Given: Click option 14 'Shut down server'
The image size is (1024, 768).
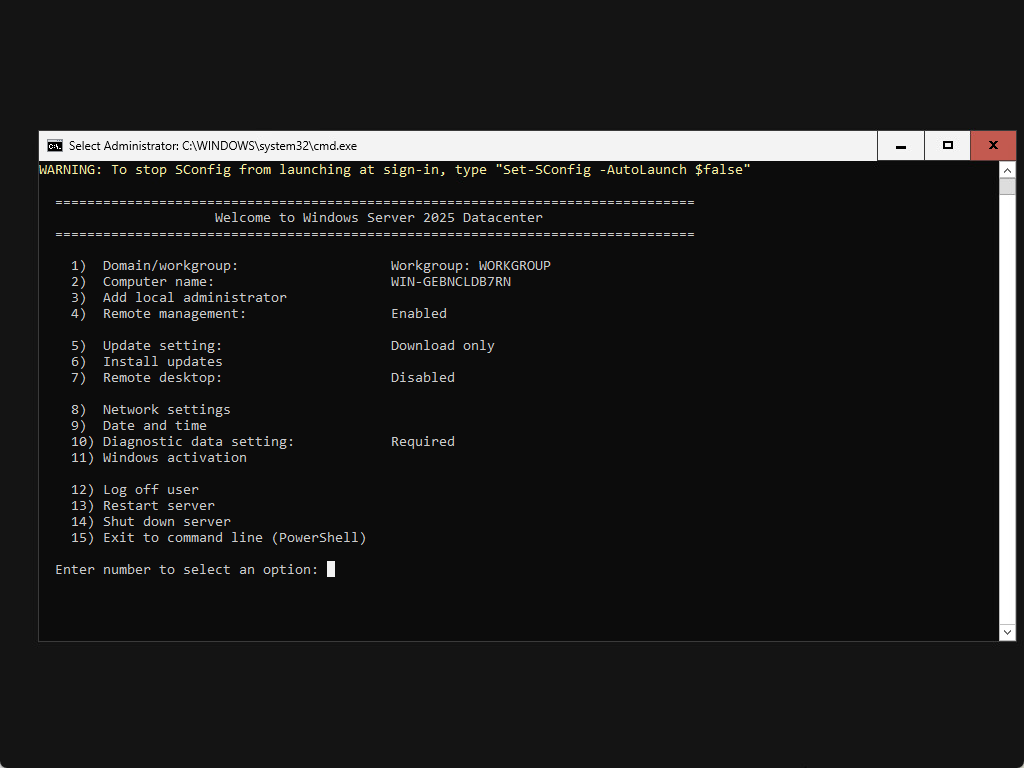Looking at the screenshot, I should point(167,522).
